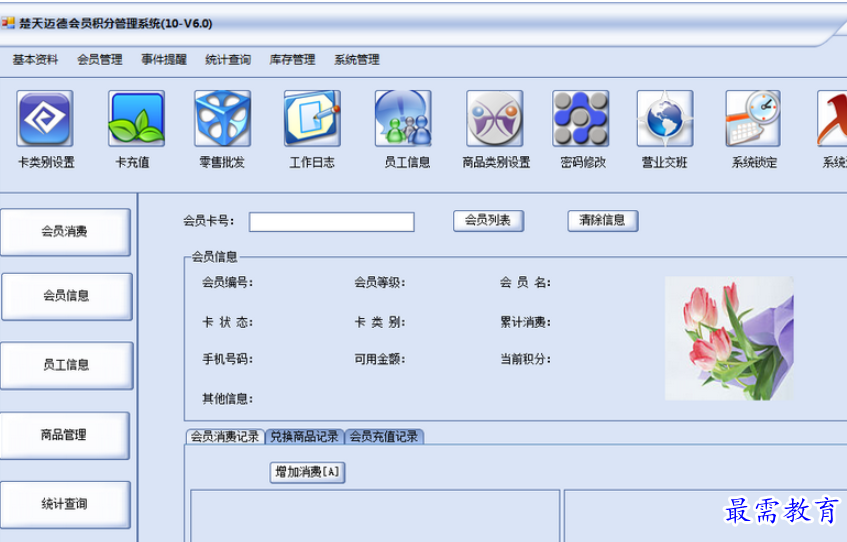Focus the 会员卡号 input field
Screen dimensions: 847x542
tap(332, 222)
